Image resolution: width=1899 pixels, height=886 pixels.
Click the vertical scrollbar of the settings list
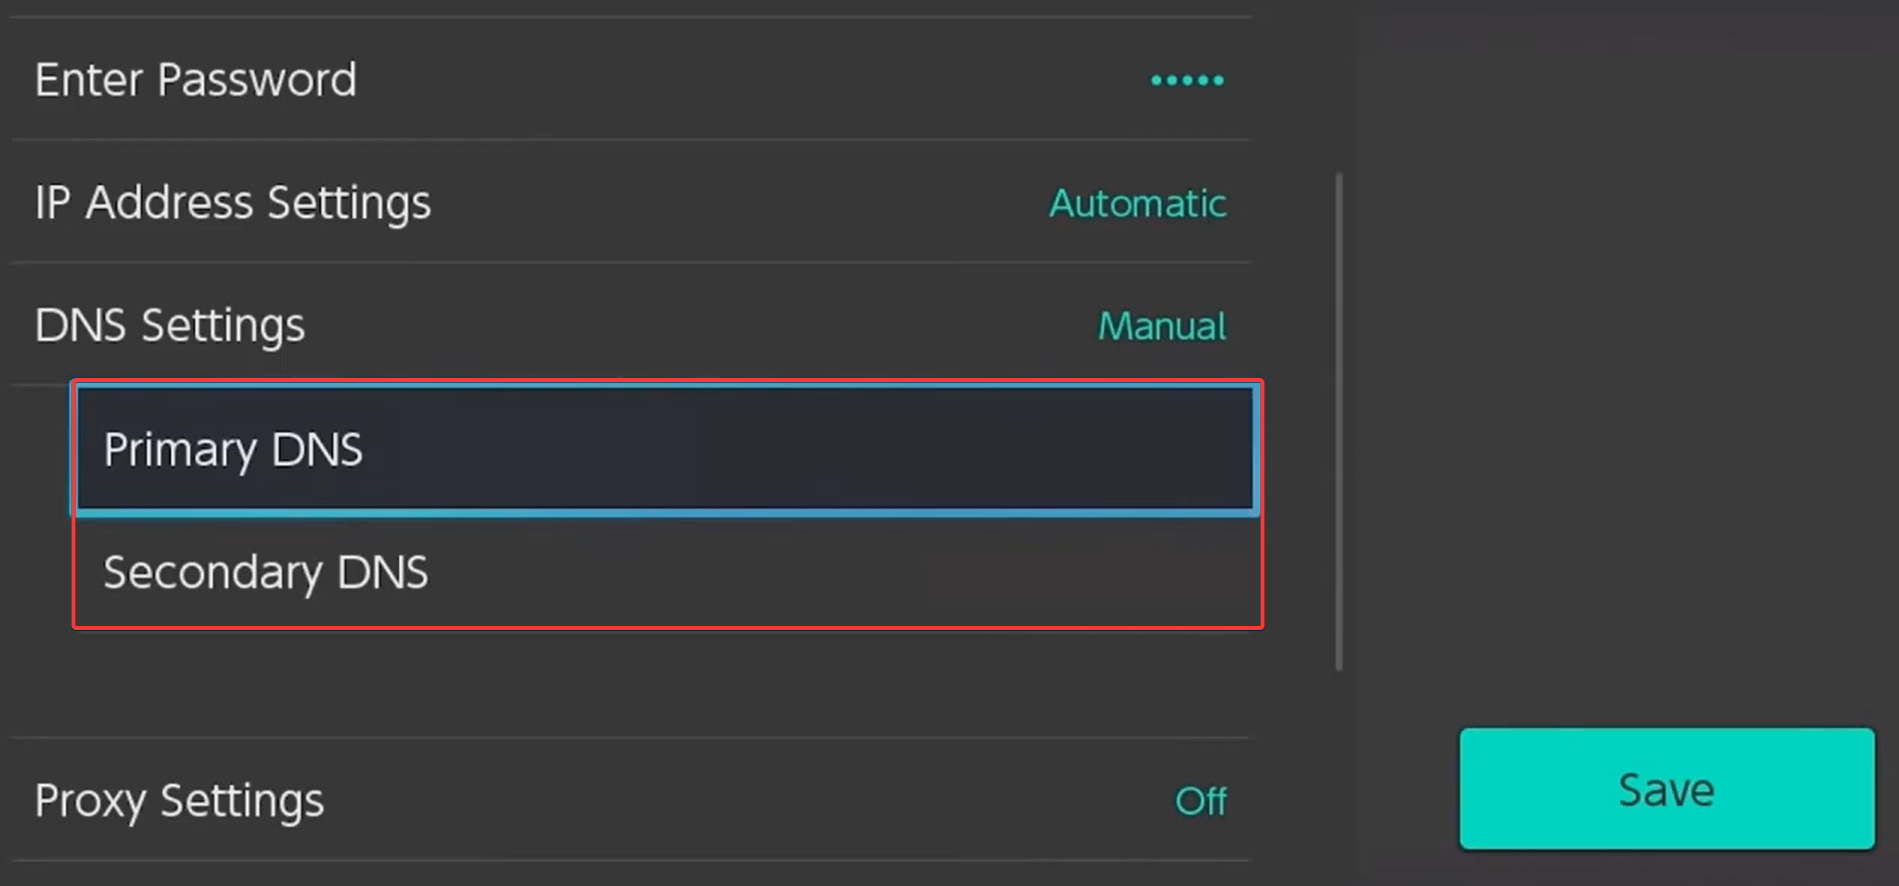[1339, 420]
